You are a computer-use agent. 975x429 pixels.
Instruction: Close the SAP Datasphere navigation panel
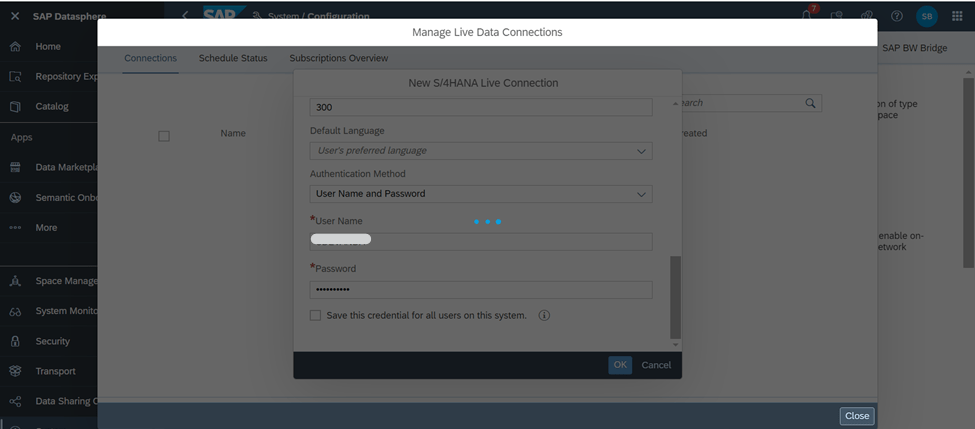(15, 16)
